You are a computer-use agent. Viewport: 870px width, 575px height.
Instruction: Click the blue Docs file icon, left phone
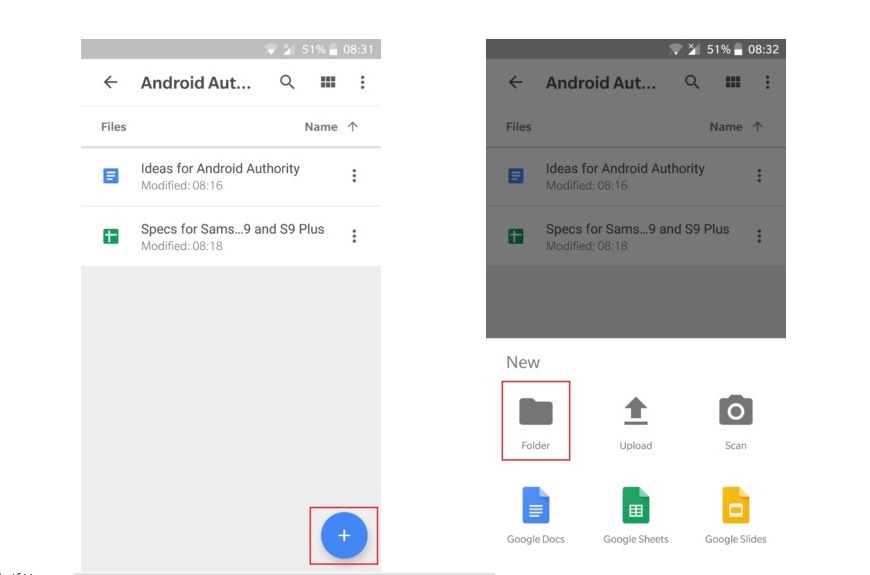coord(111,176)
